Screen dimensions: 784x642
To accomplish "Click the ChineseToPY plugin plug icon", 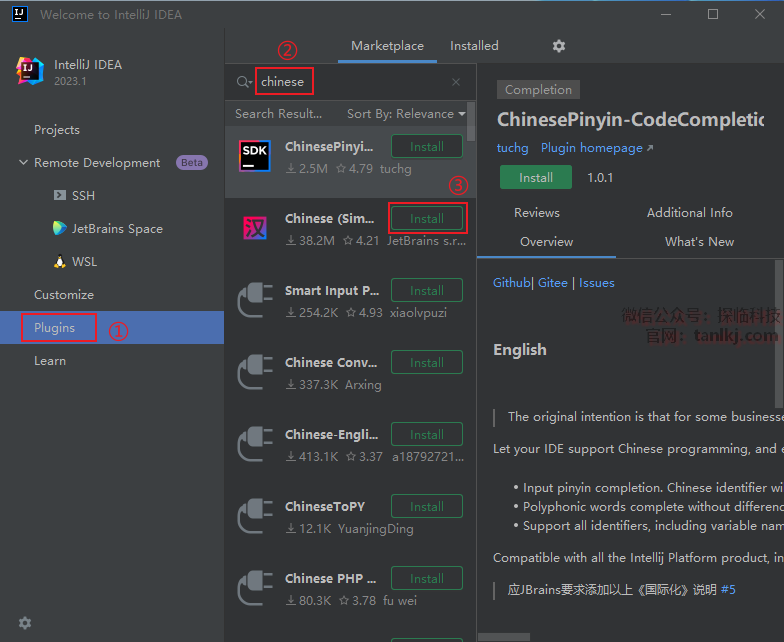I will 255,516.
